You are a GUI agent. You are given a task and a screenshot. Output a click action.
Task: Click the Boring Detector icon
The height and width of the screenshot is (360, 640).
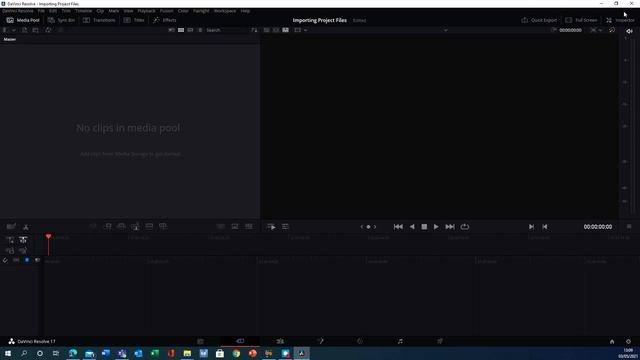(x=11, y=227)
